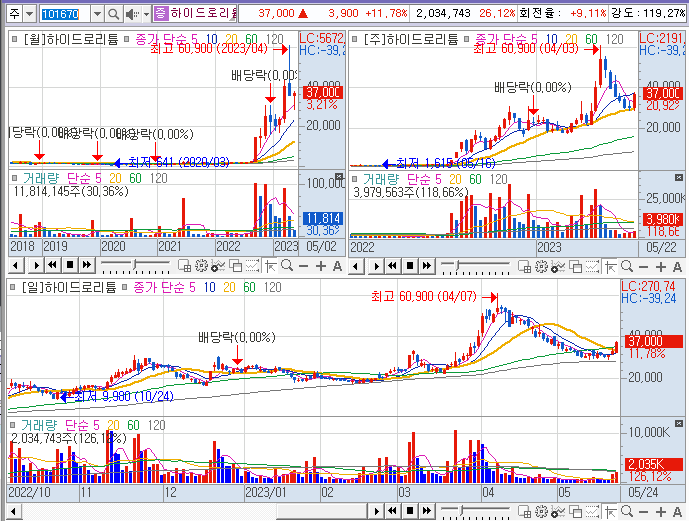This screenshot has height=521, width=689.
Task: Click the purple 종 badge before the stock name
Action: [x=161, y=13]
